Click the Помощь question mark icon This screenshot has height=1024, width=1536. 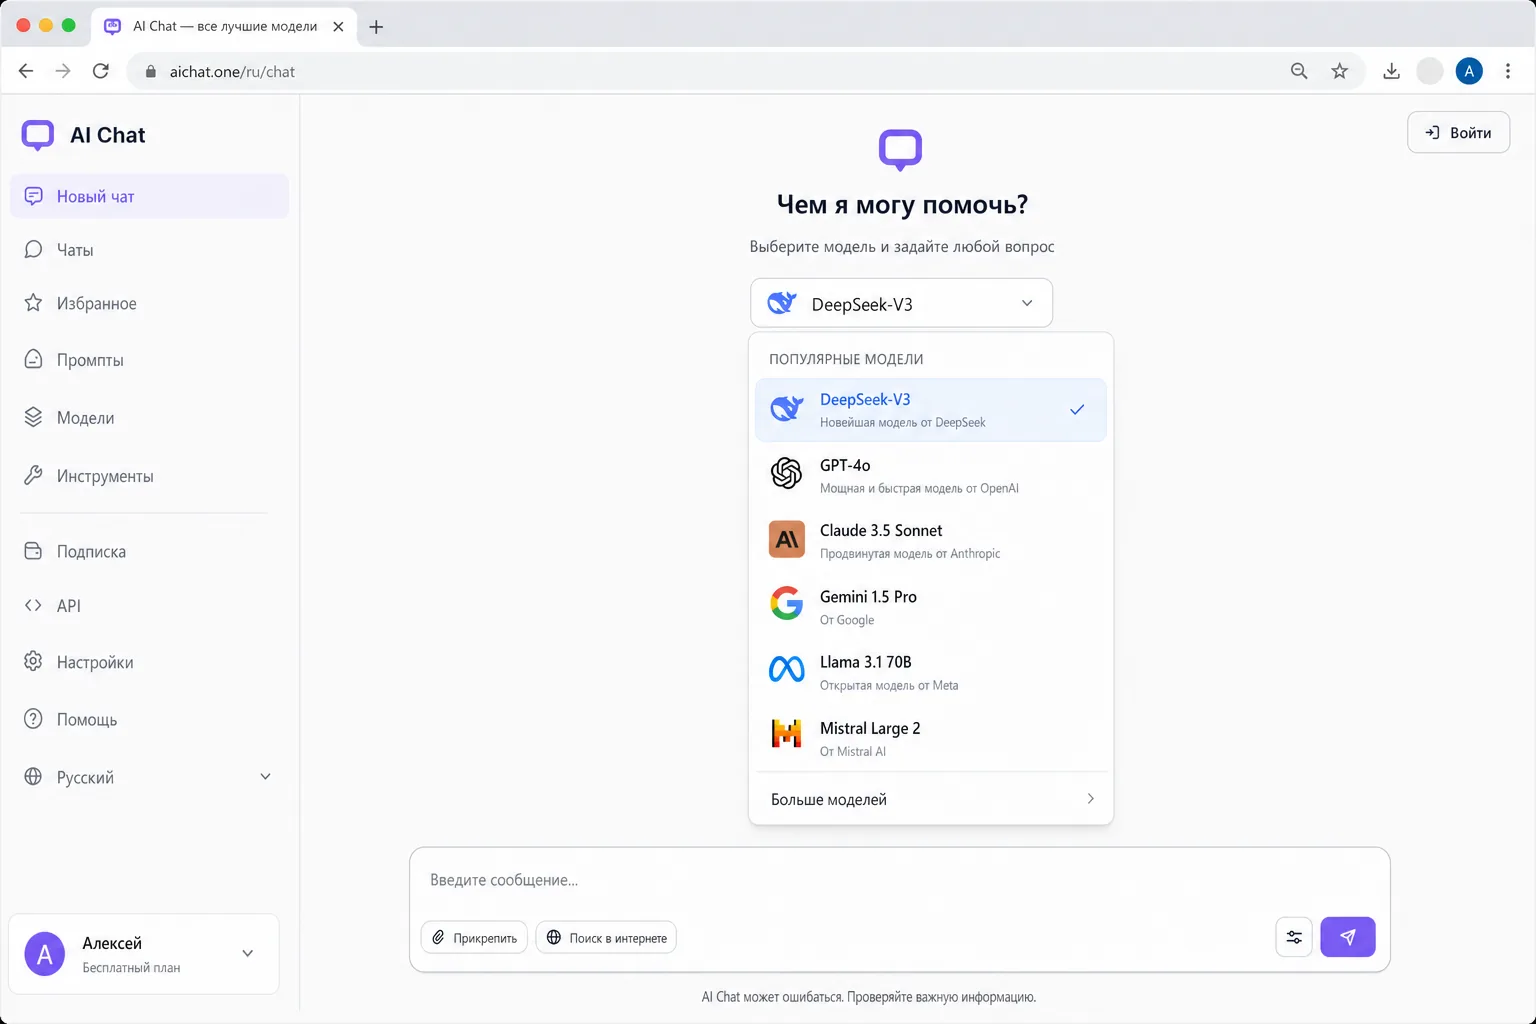33,719
